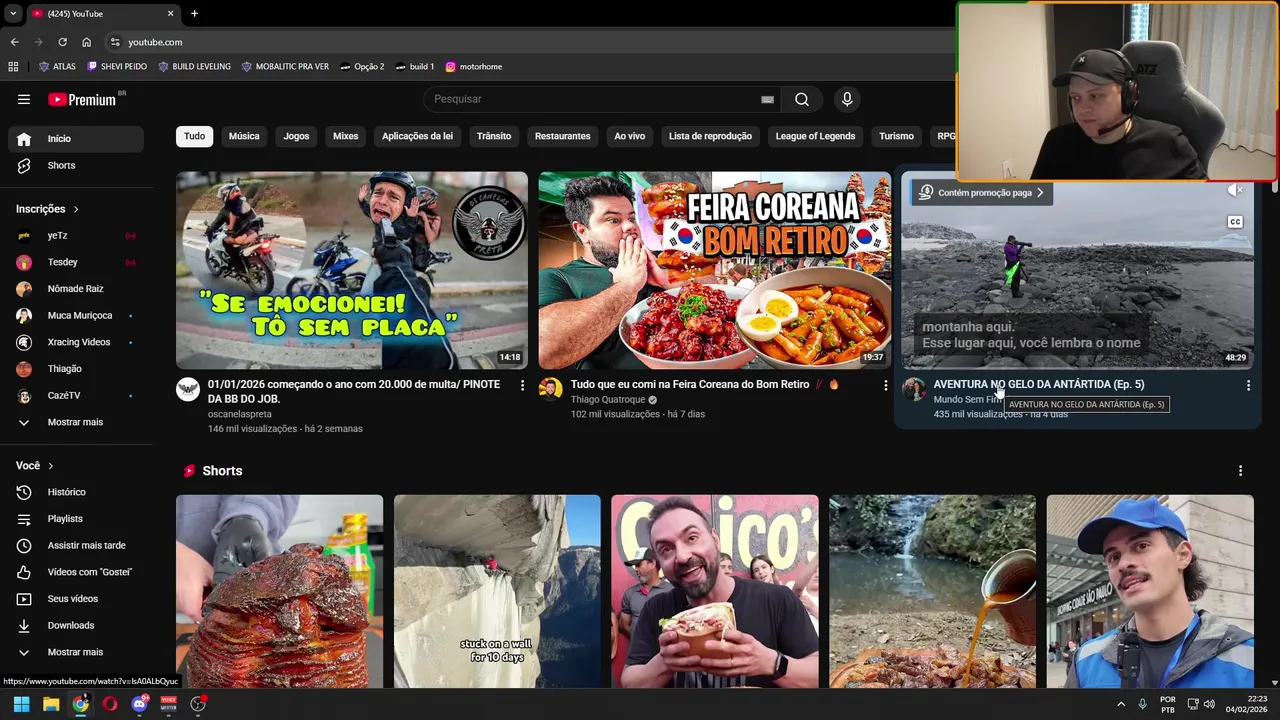This screenshot has width=1280, height=720.
Task: Open Shorts shelf options menu
Action: (x=1240, y=471)
